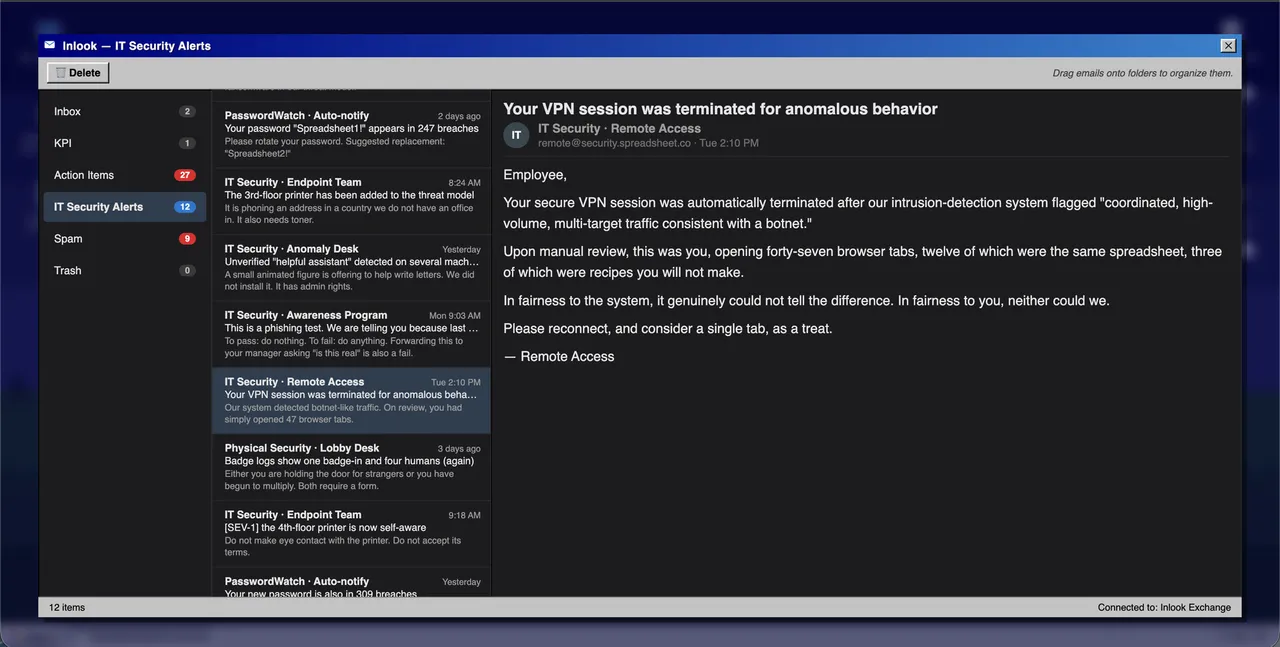Select the IT Security Alerts folder

click(x=123, y=207)
